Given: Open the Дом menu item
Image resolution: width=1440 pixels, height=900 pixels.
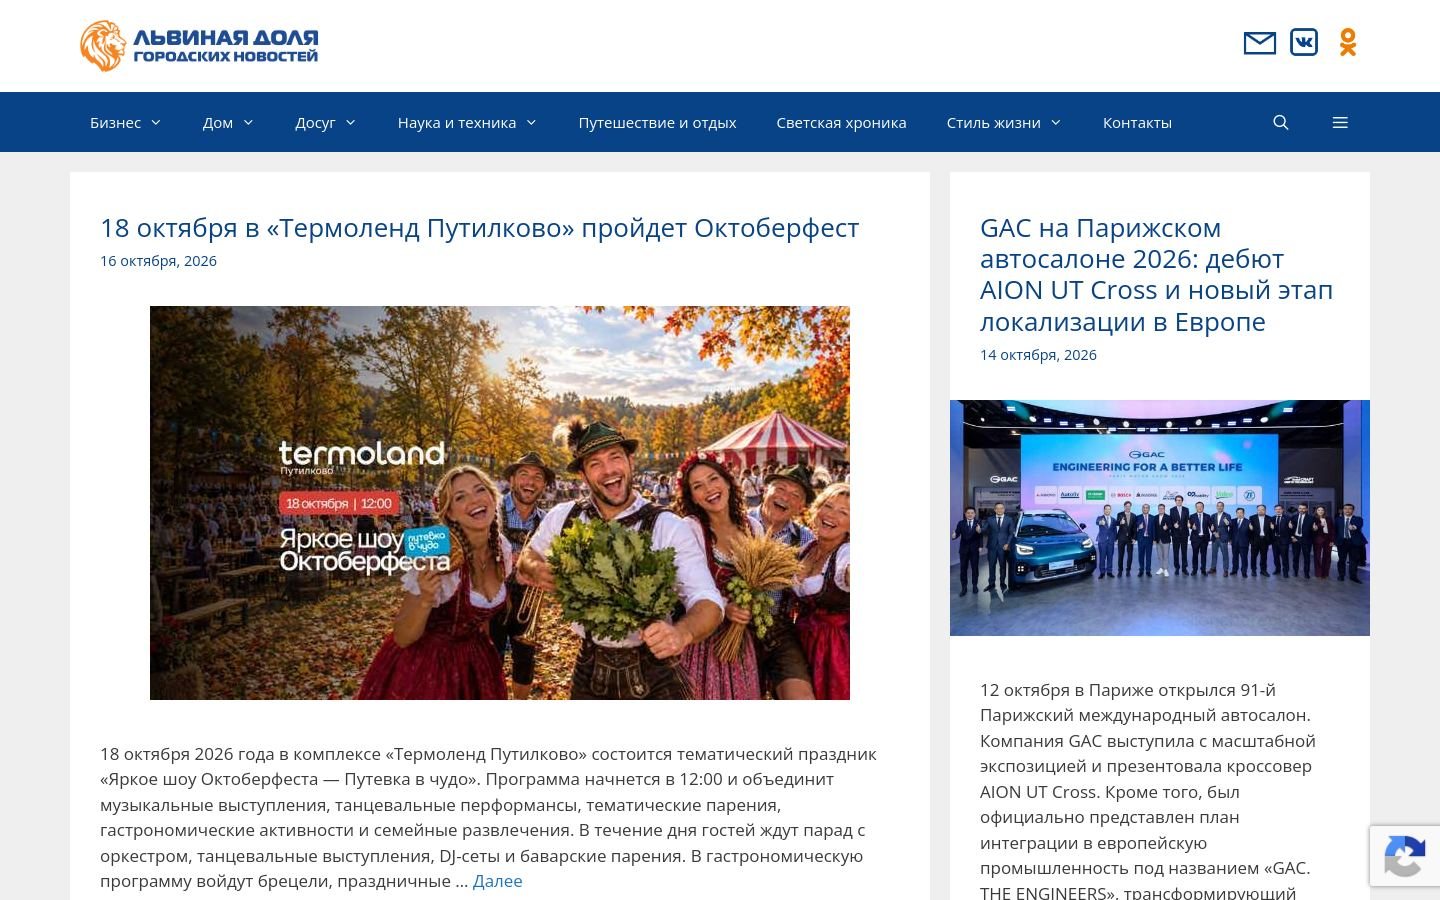Looking at the screenshot, I should pos(217,122).
